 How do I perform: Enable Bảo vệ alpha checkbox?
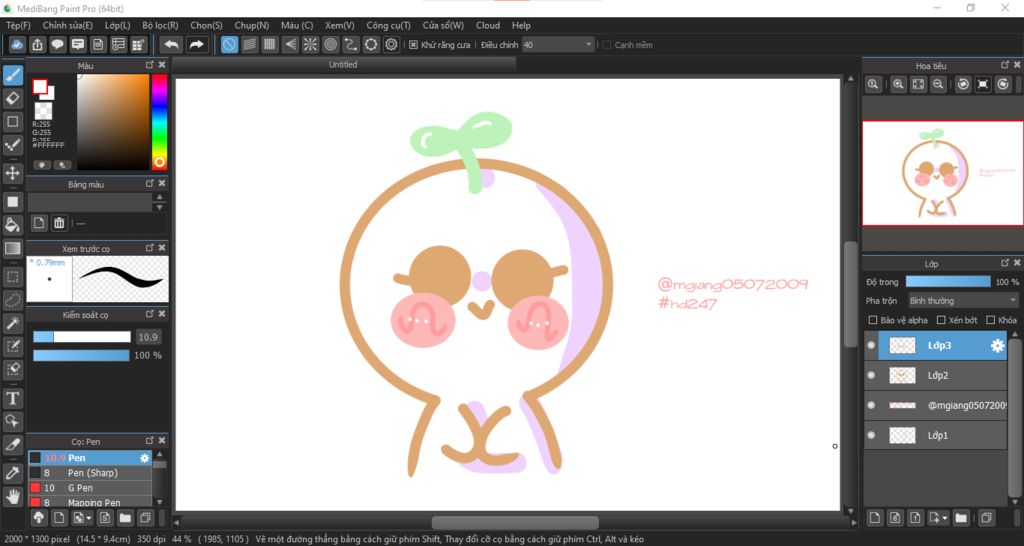(x=873, y=320)
